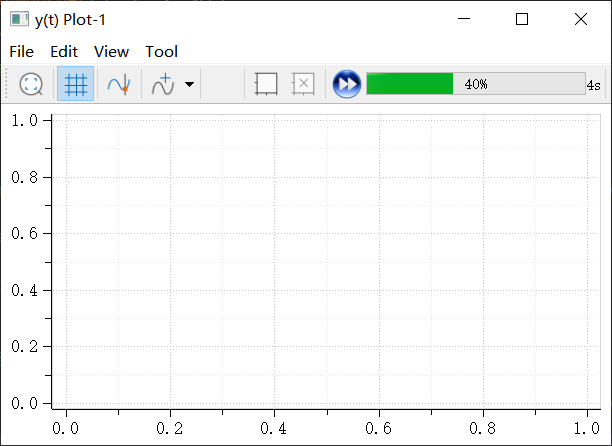Click the add curve icon
The width and height of the screenshot is (612, 446).
[x=163, y=84]
